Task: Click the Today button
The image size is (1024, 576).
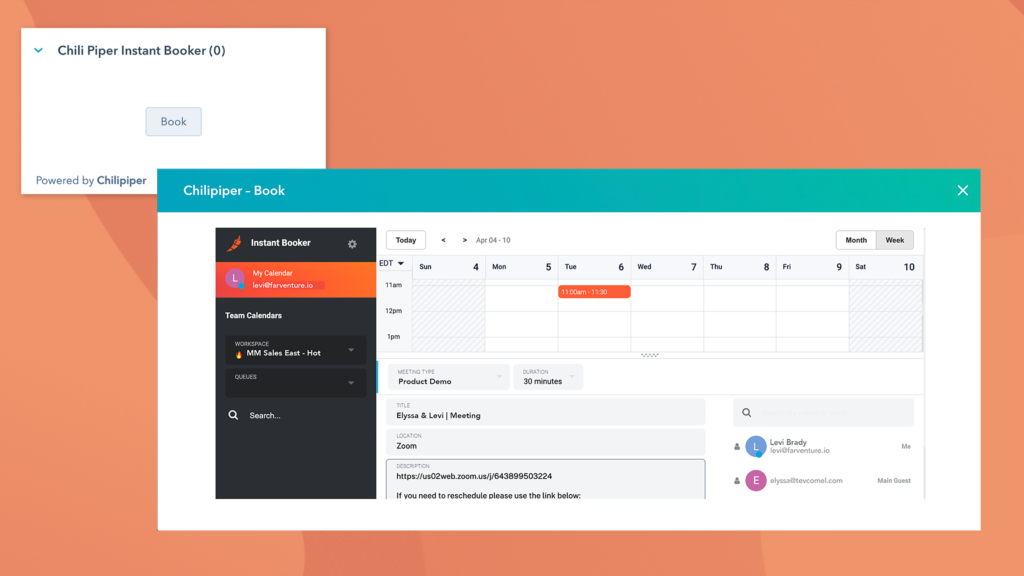Action: pyautogui.click(x=405, y=240)
